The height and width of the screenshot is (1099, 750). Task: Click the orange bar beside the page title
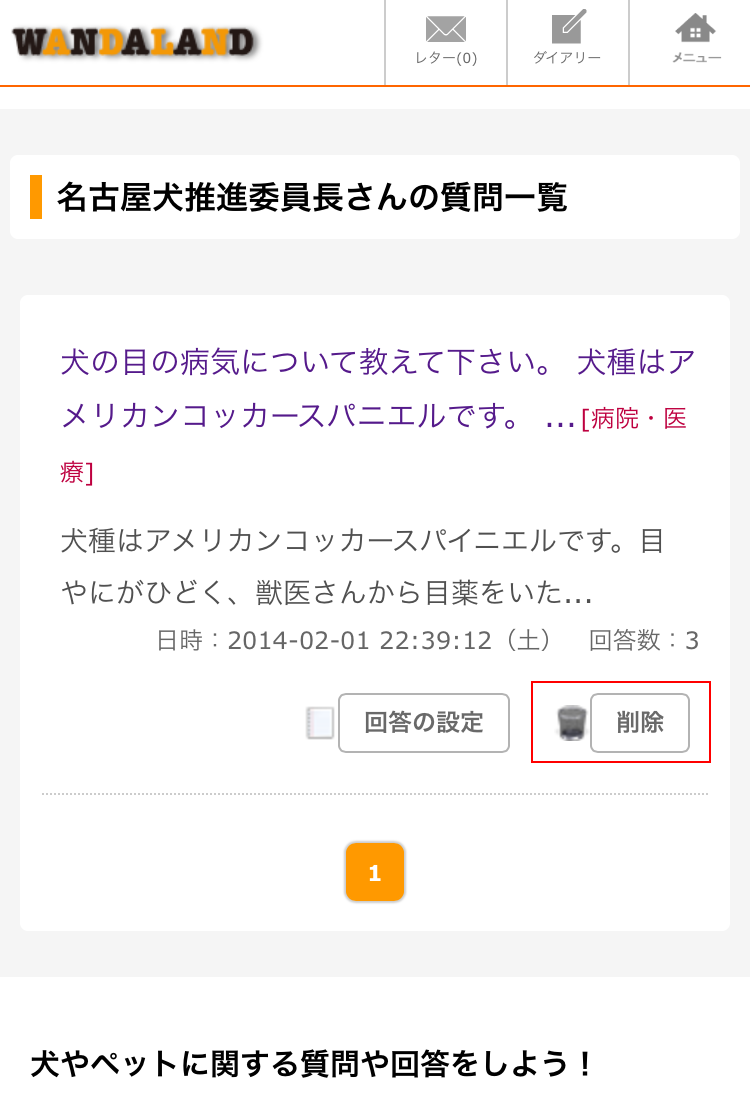[36, 197]
